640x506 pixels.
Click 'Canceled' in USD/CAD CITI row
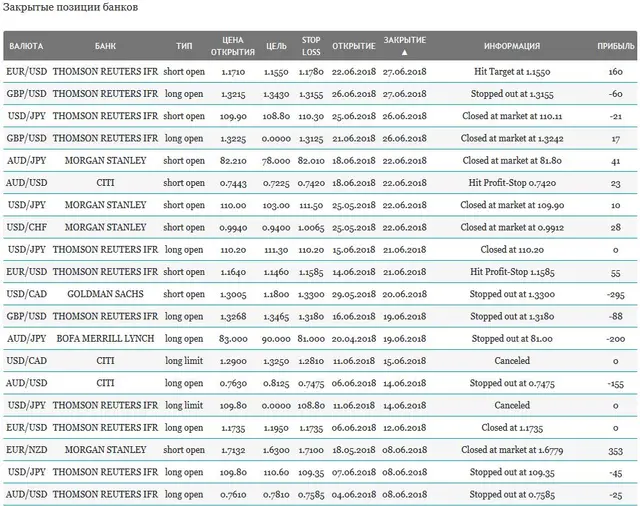click(512, 361)
